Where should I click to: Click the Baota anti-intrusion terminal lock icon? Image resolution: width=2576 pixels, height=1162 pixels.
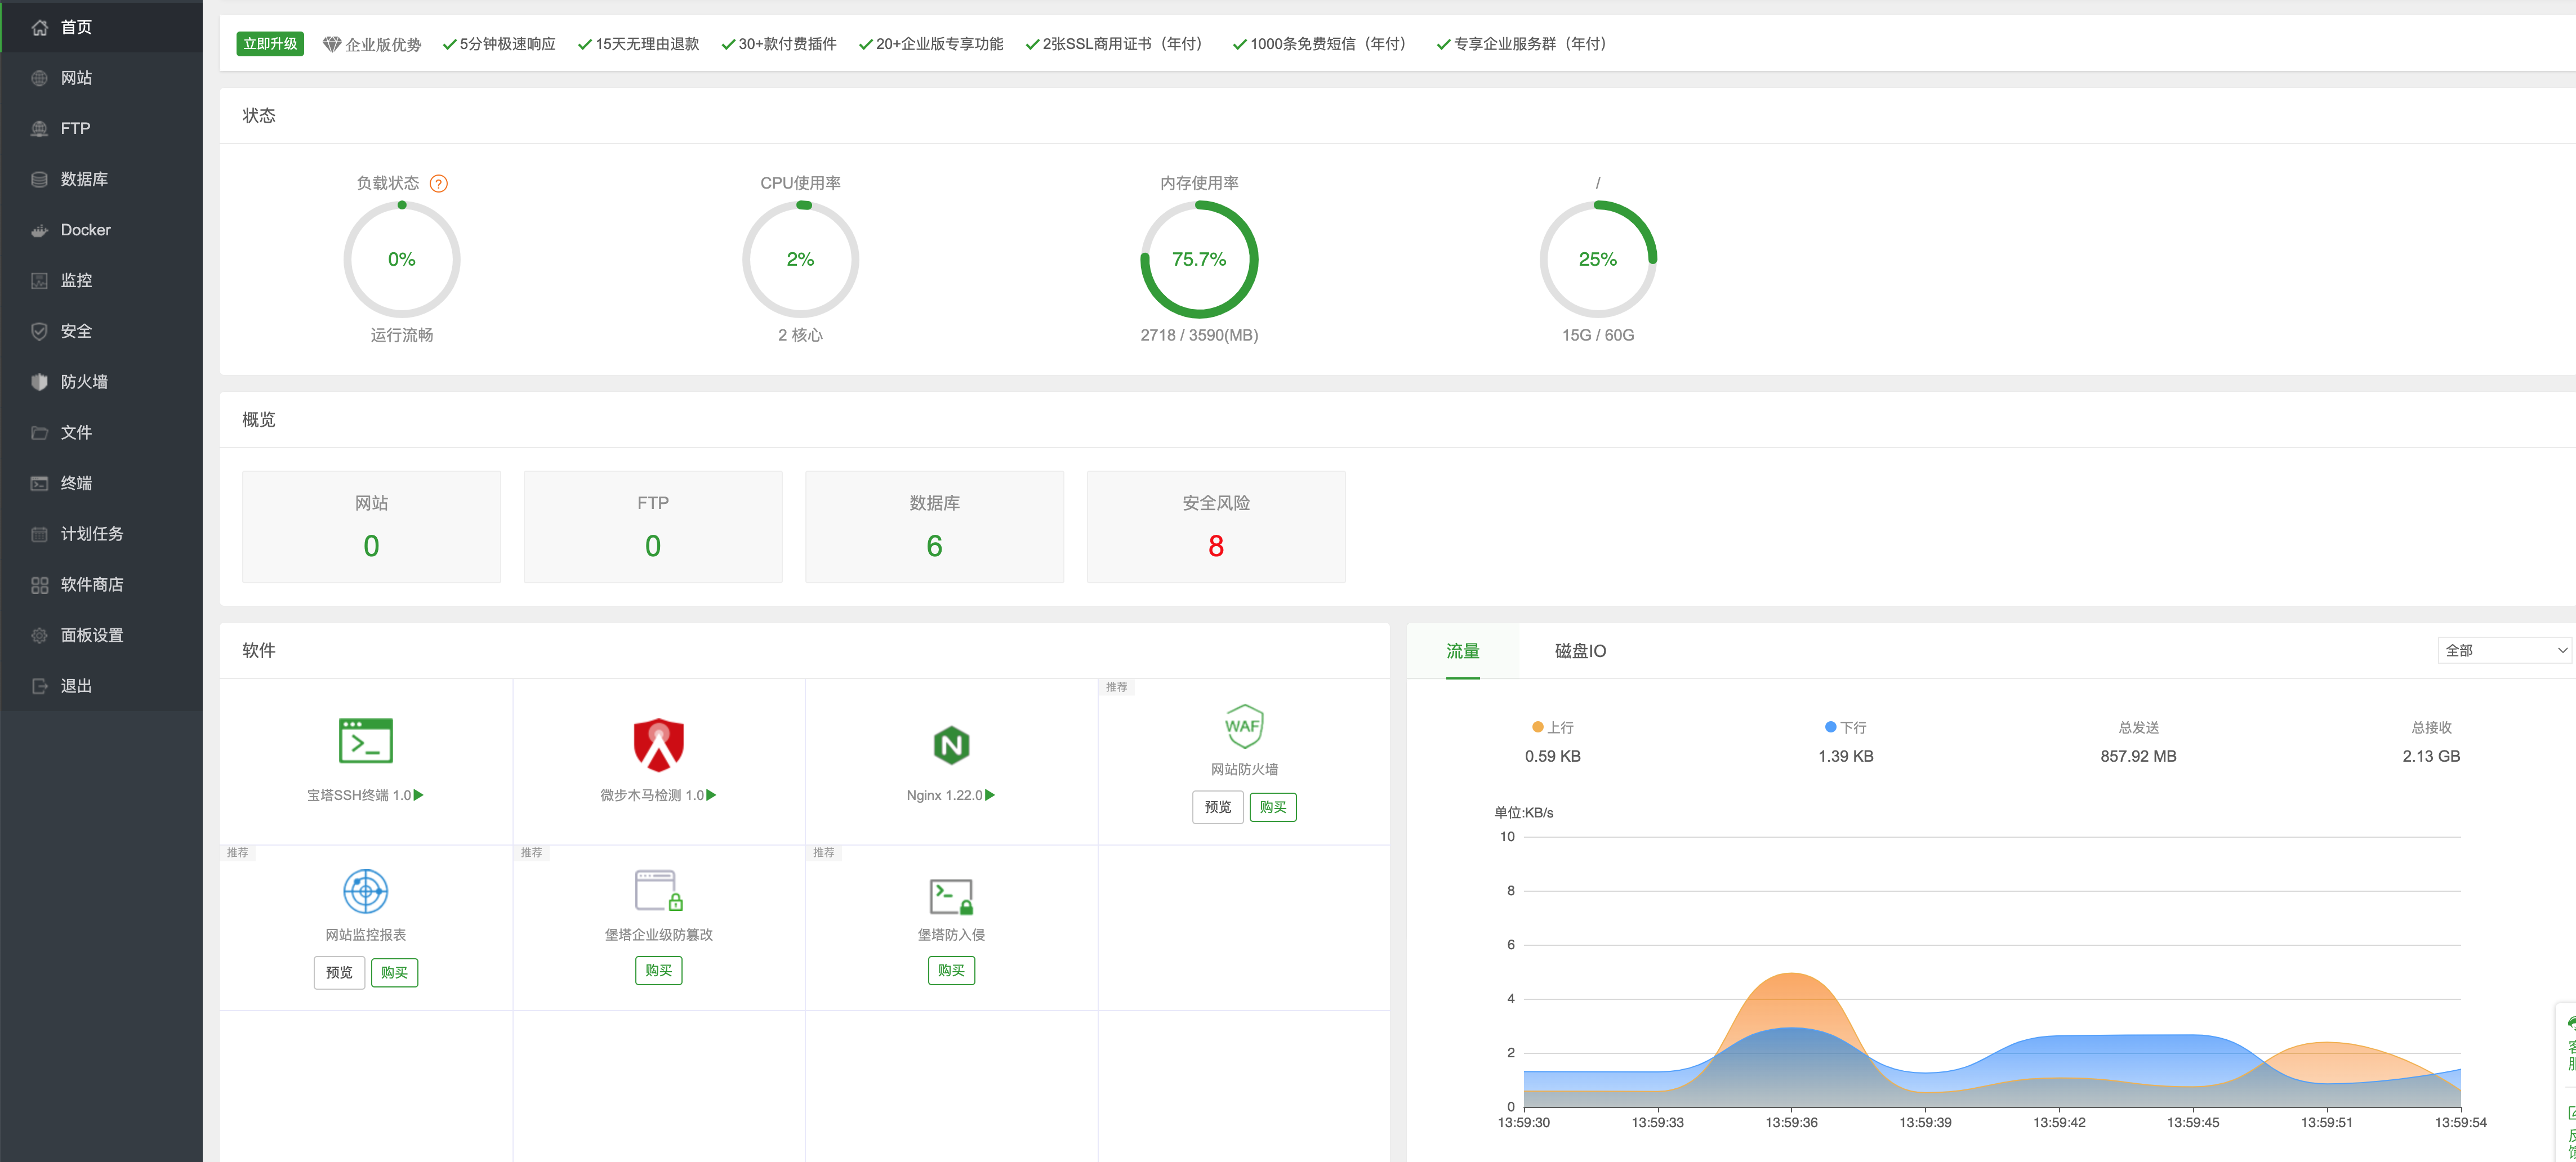[950, 896]
